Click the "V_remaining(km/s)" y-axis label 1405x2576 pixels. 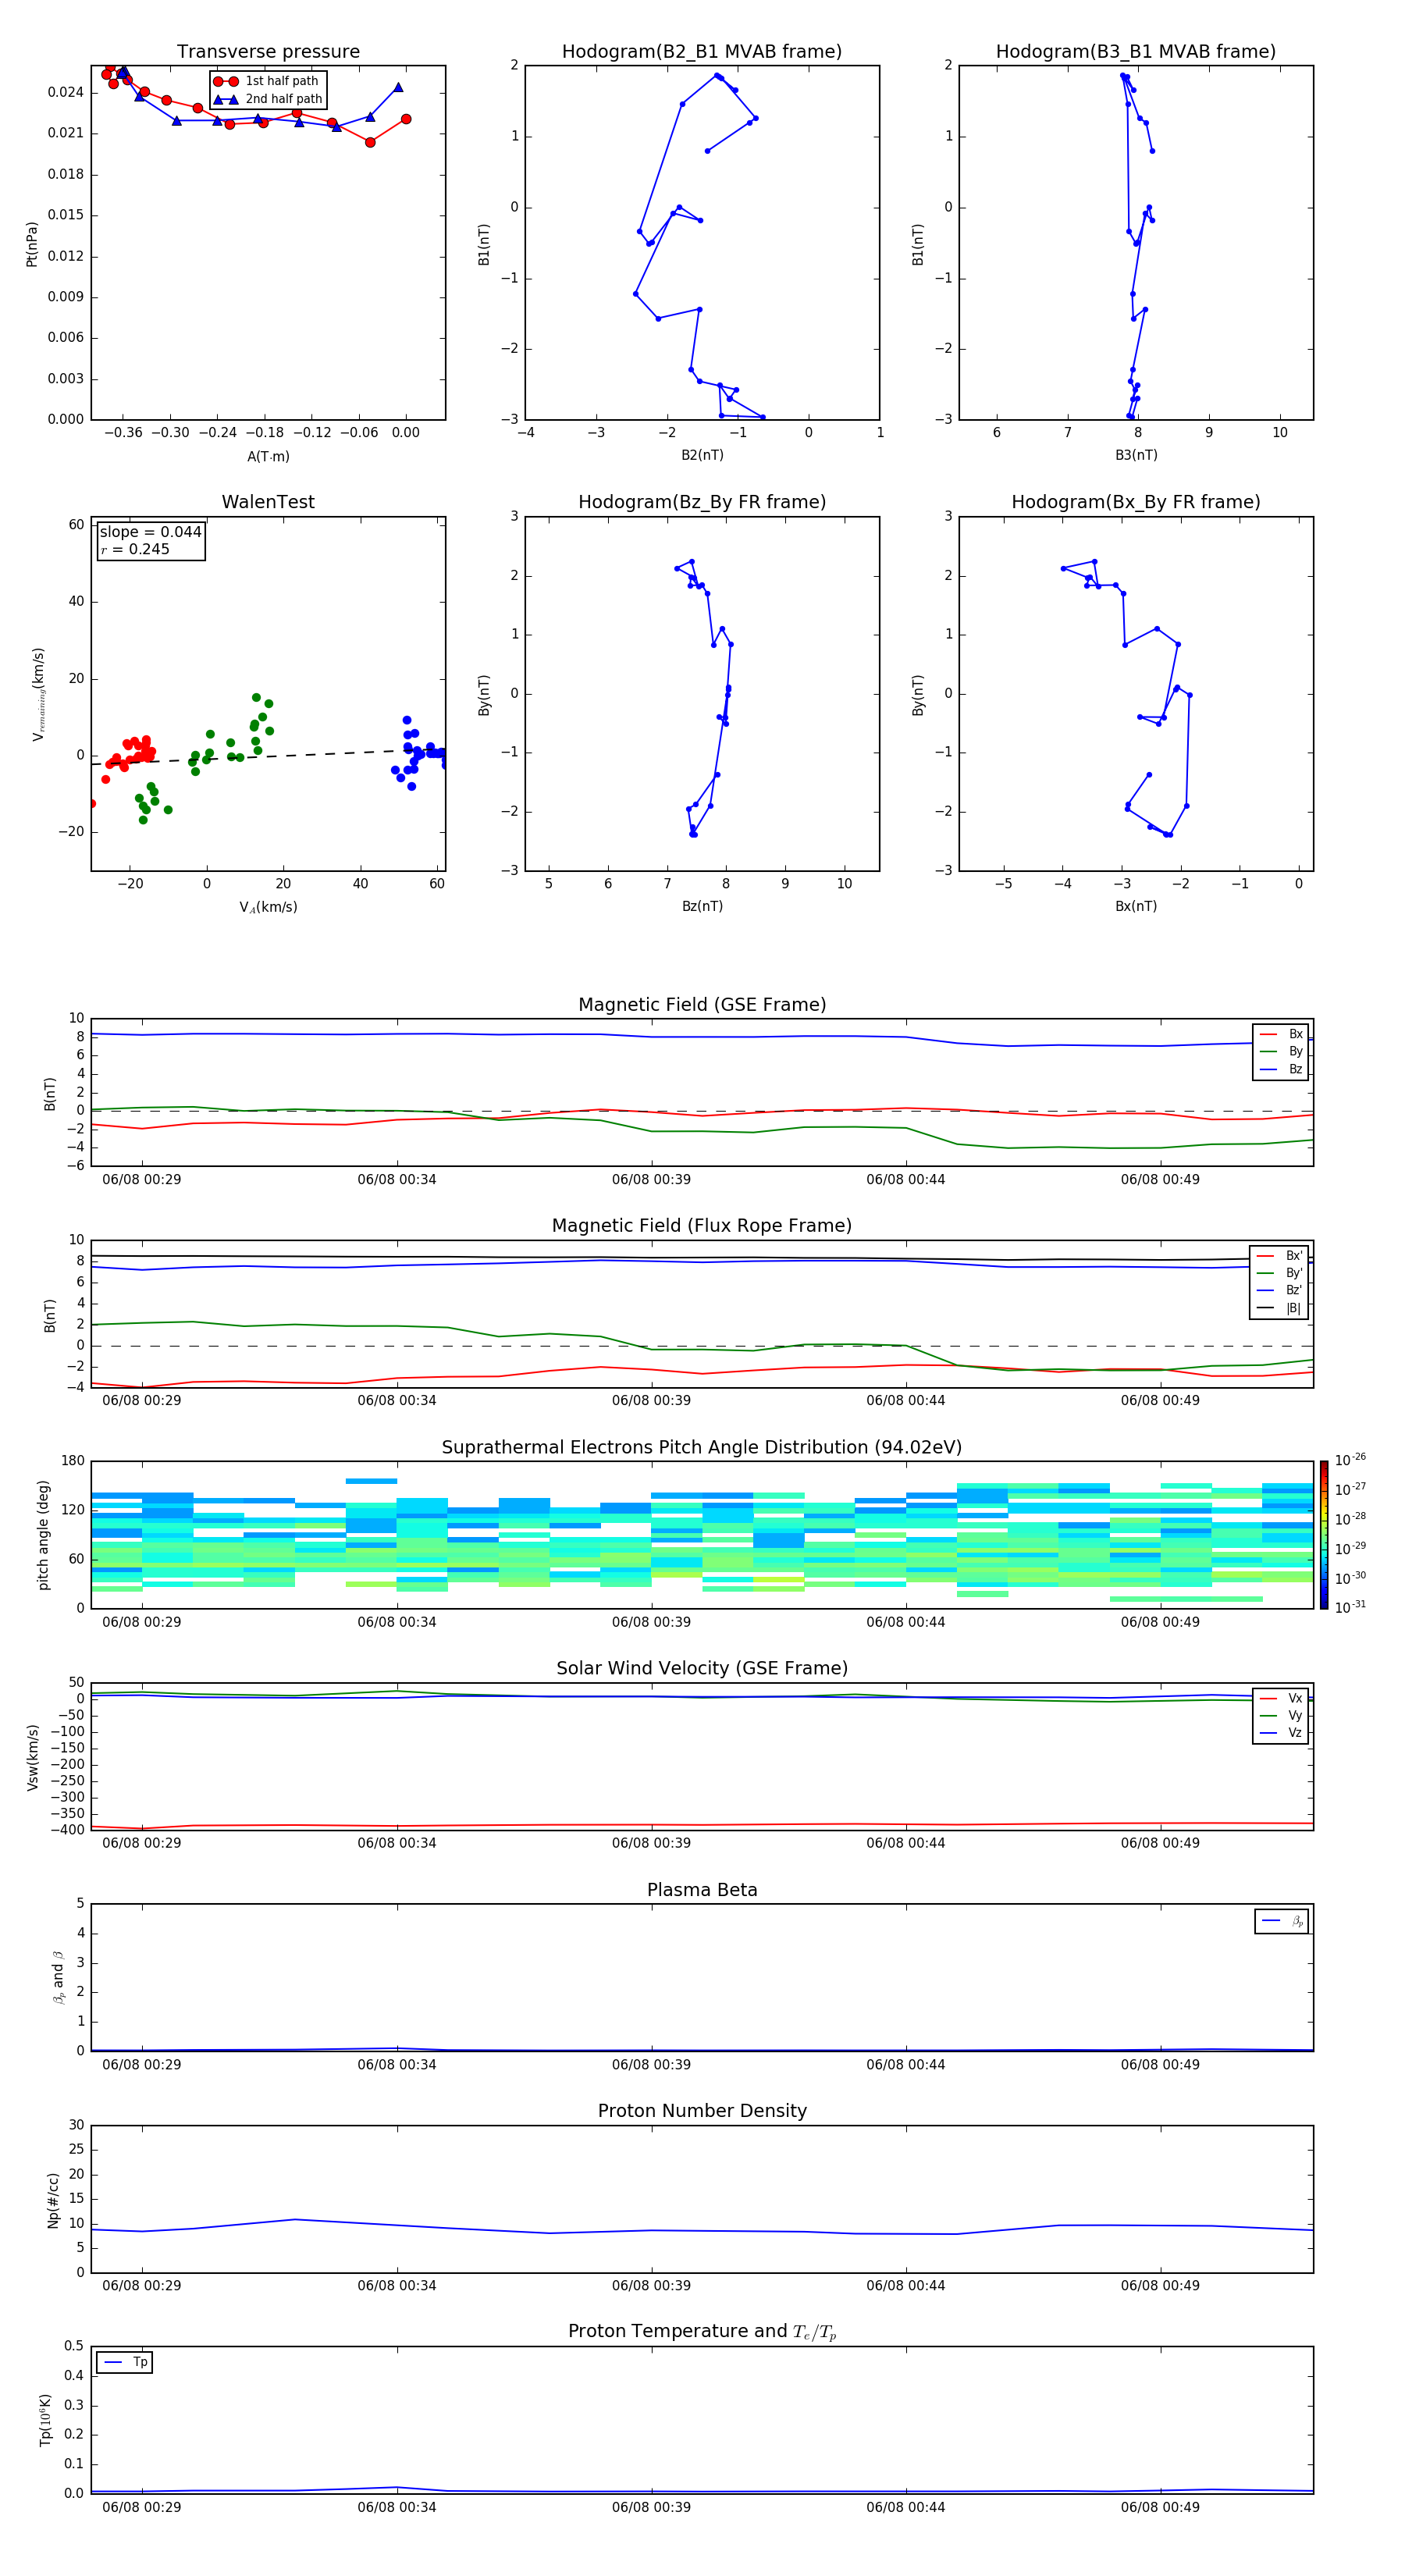(38, 694)
